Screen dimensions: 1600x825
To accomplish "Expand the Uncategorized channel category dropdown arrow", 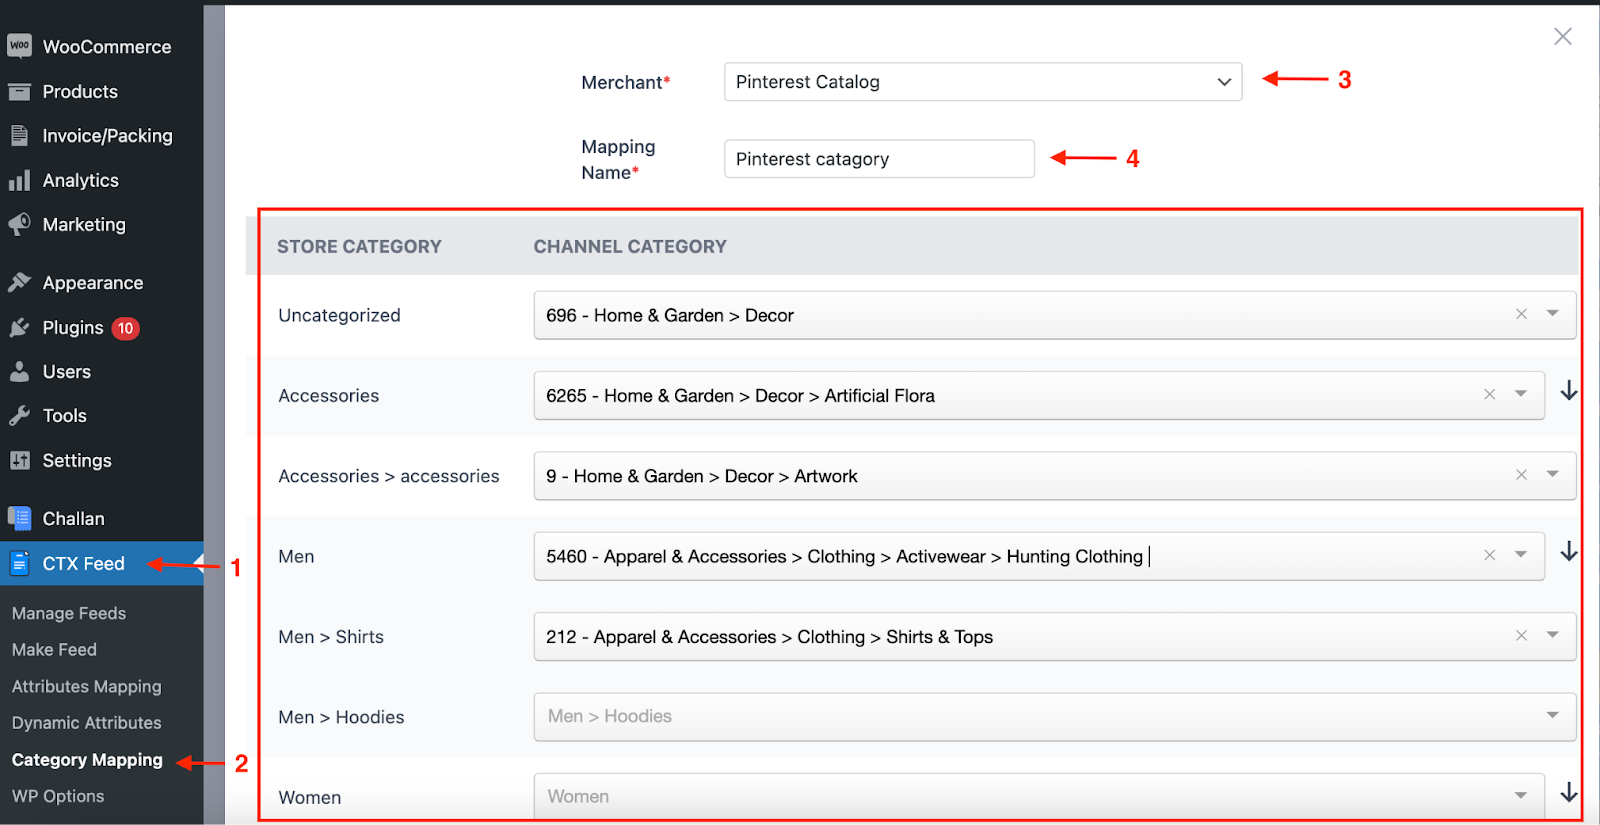I will click(x=1553, y=314).
